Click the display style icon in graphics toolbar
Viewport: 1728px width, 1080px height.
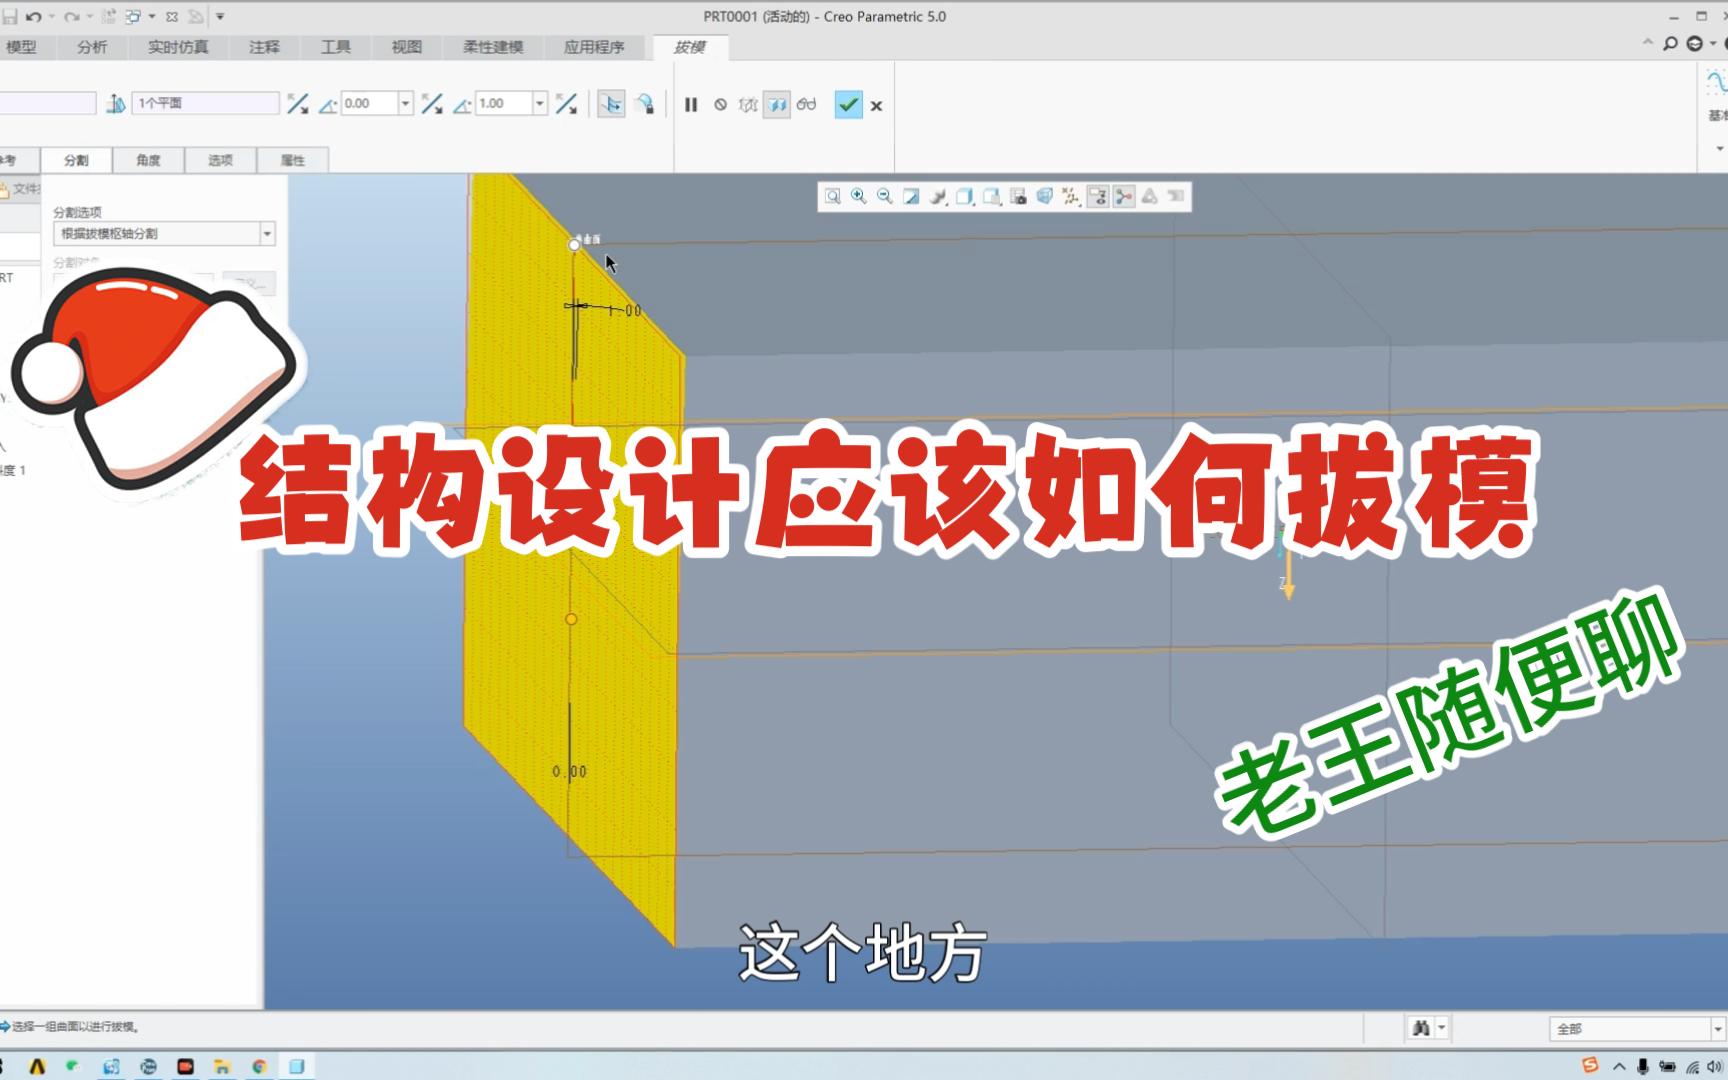[x=963, y=197]
